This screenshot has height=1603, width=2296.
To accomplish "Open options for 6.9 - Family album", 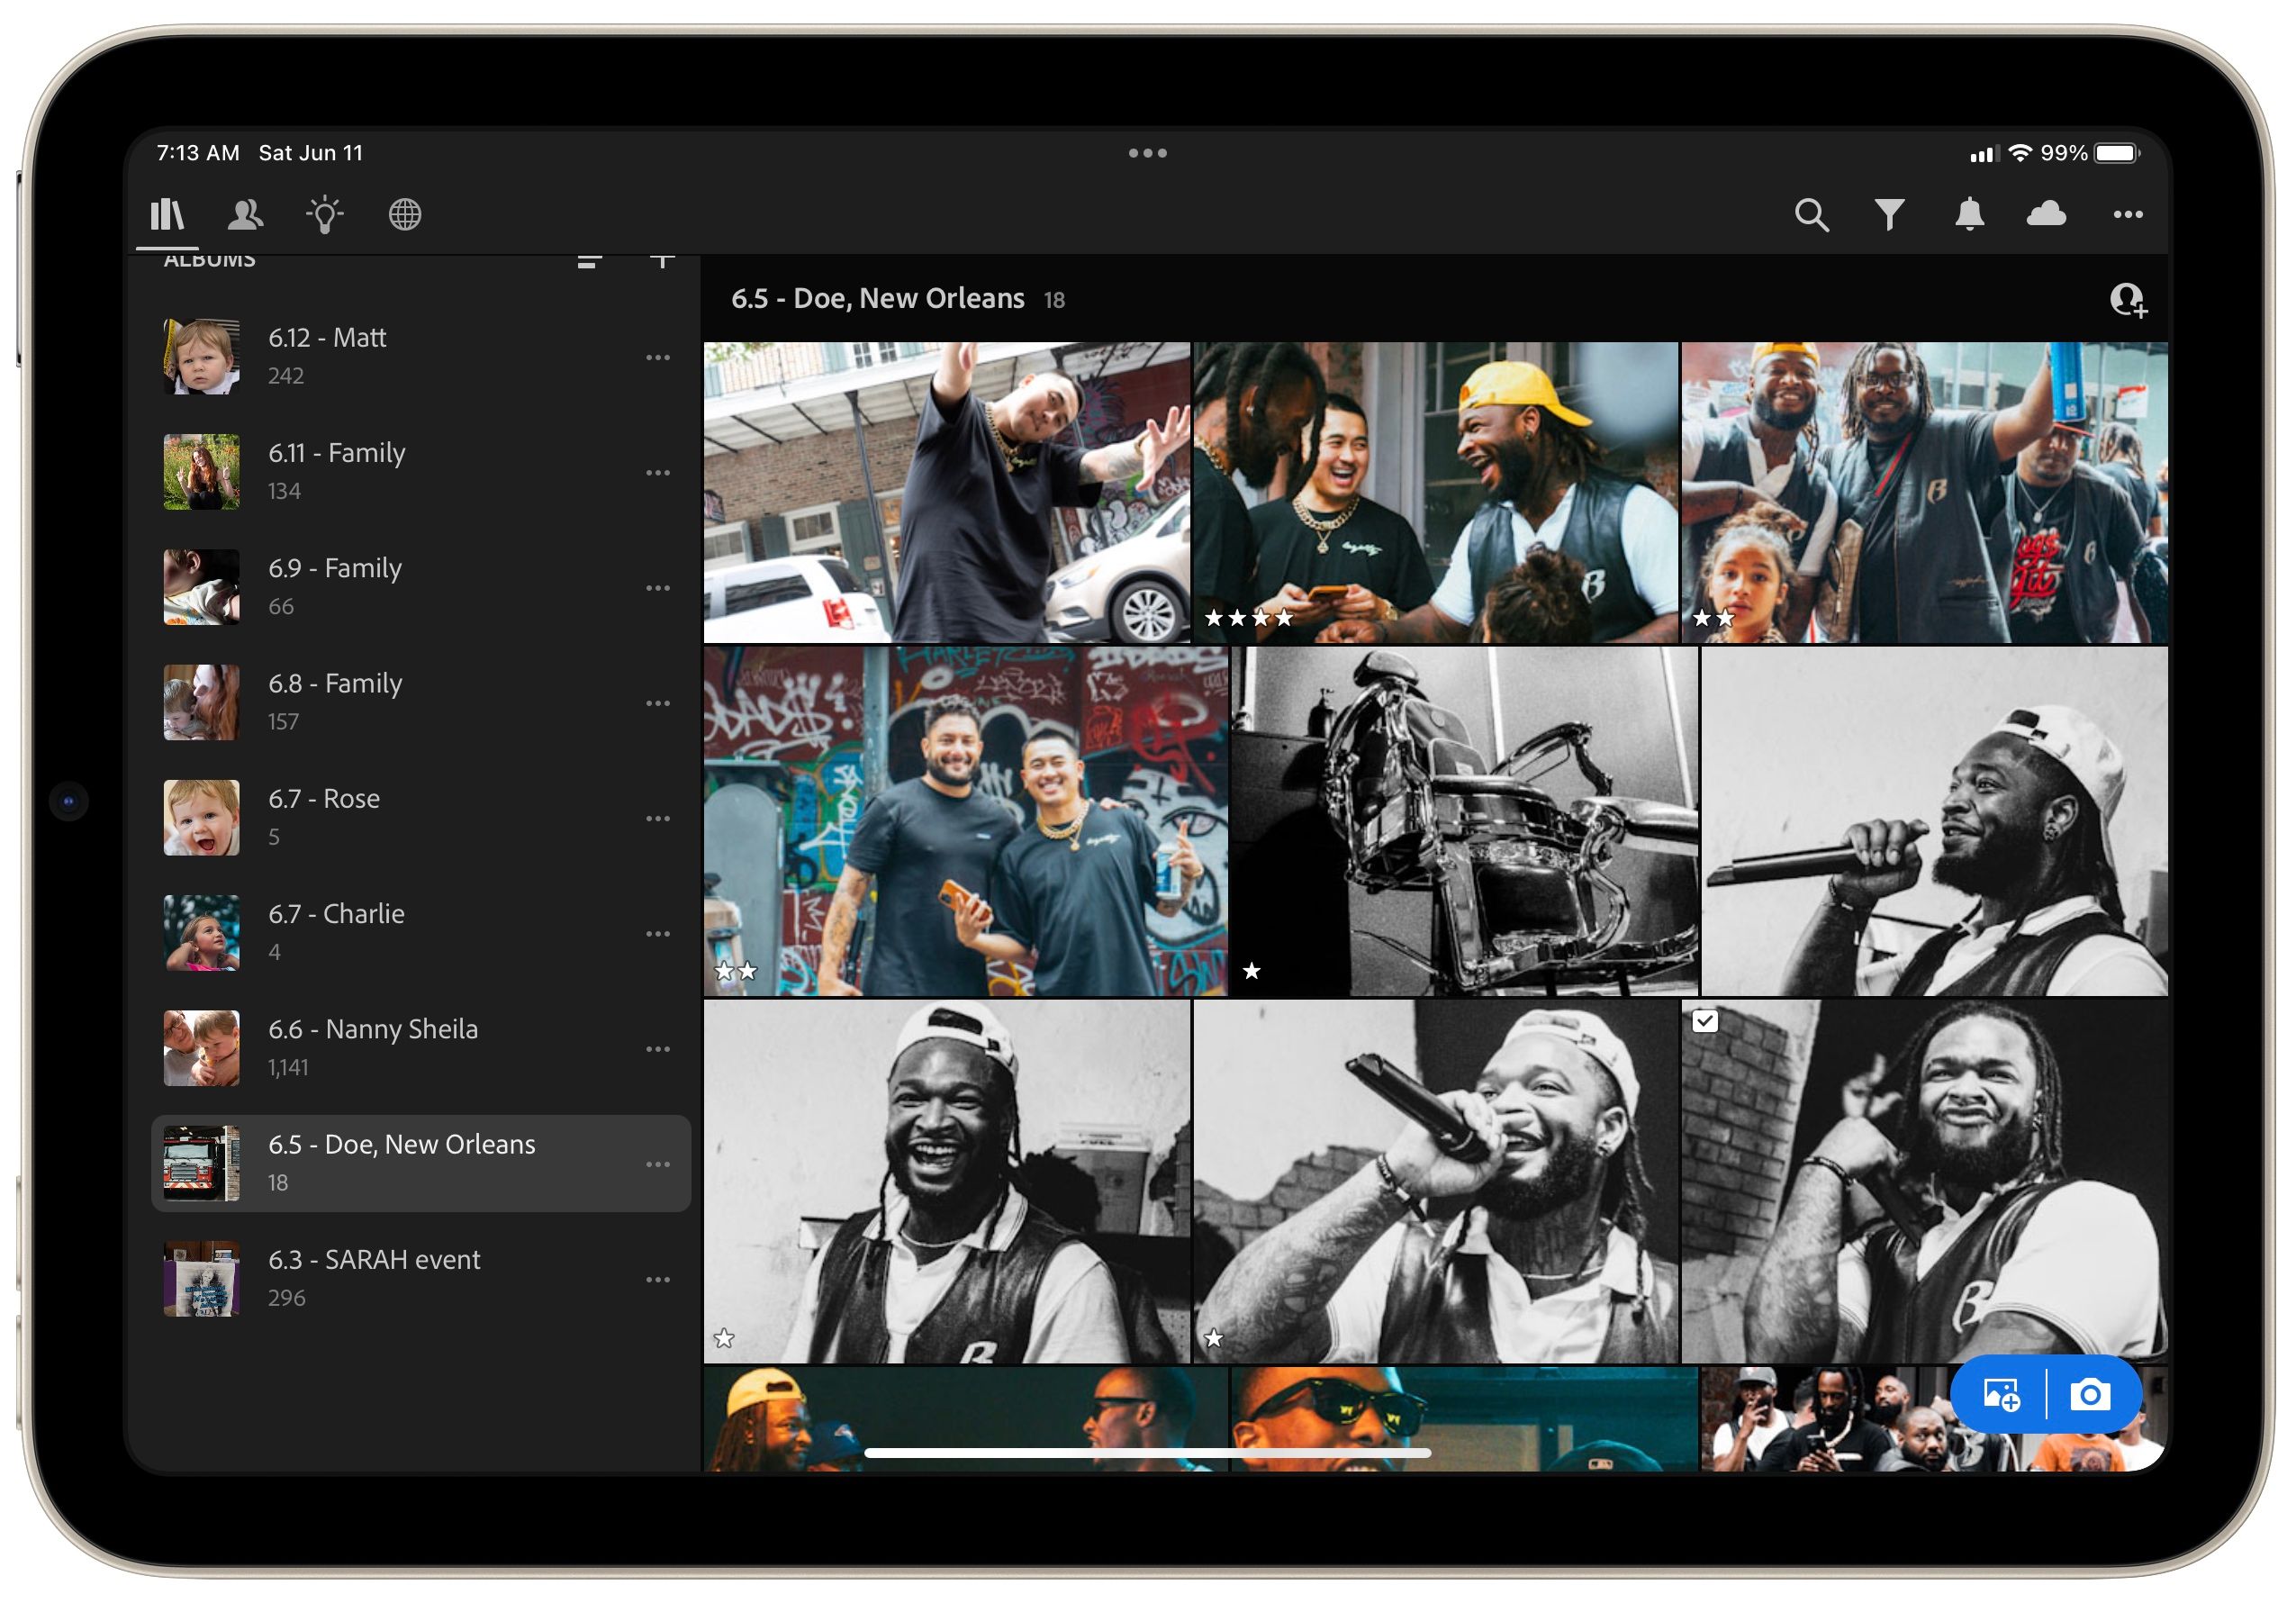I will [x=658, y=588].
